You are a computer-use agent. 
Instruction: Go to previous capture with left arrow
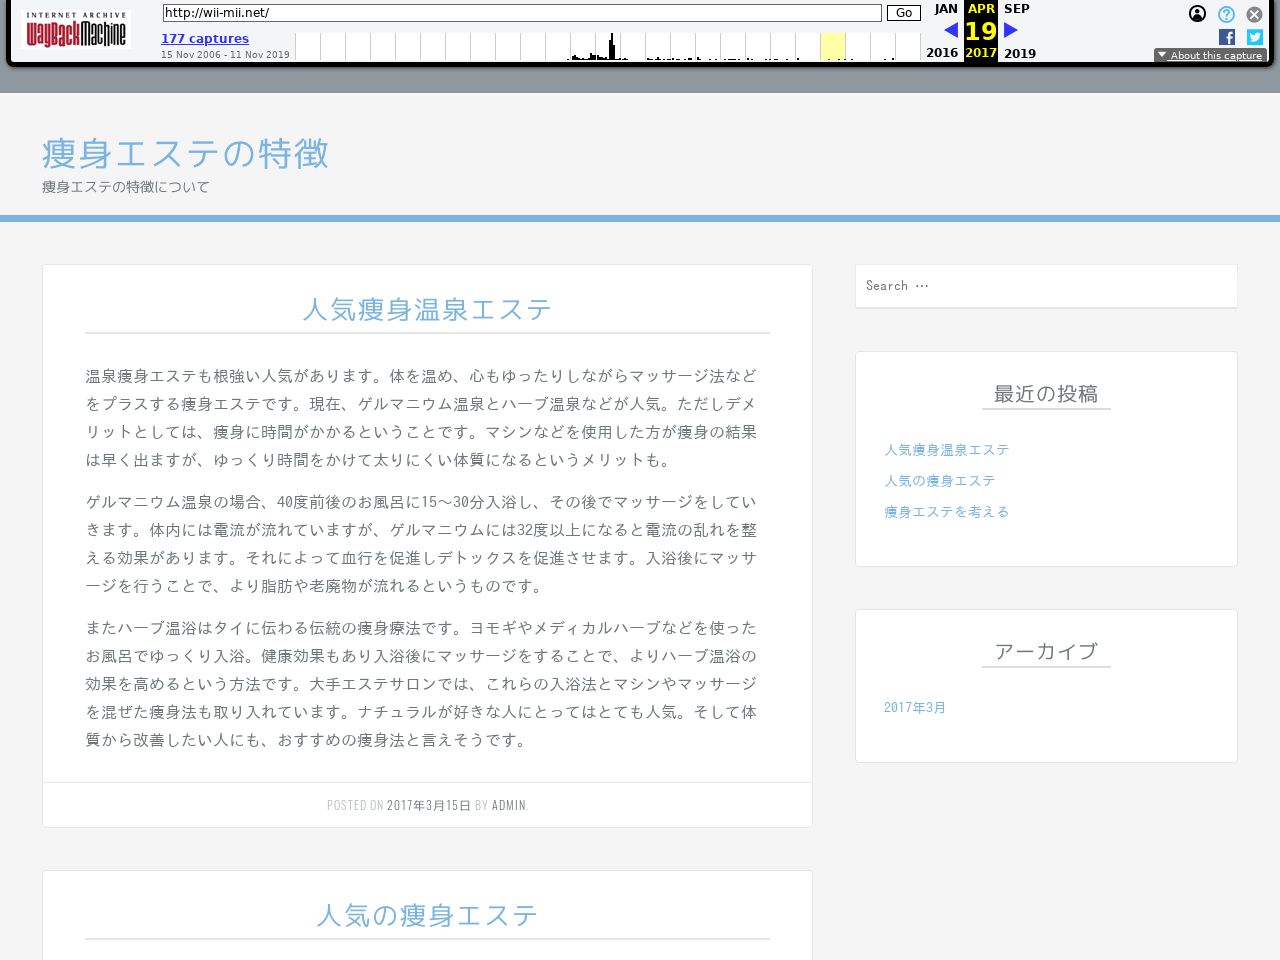(950, 30)
